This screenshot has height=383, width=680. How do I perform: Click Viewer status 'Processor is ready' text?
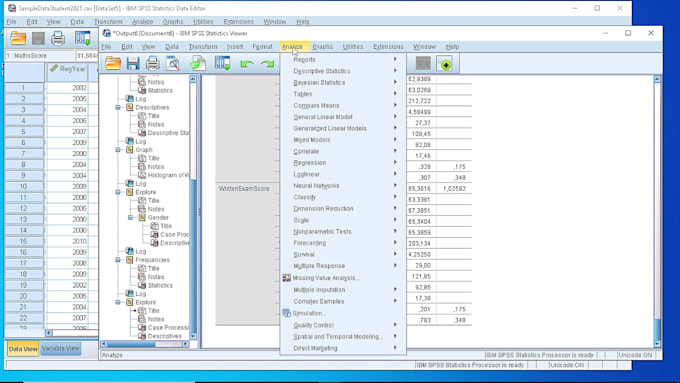[540, 355]
